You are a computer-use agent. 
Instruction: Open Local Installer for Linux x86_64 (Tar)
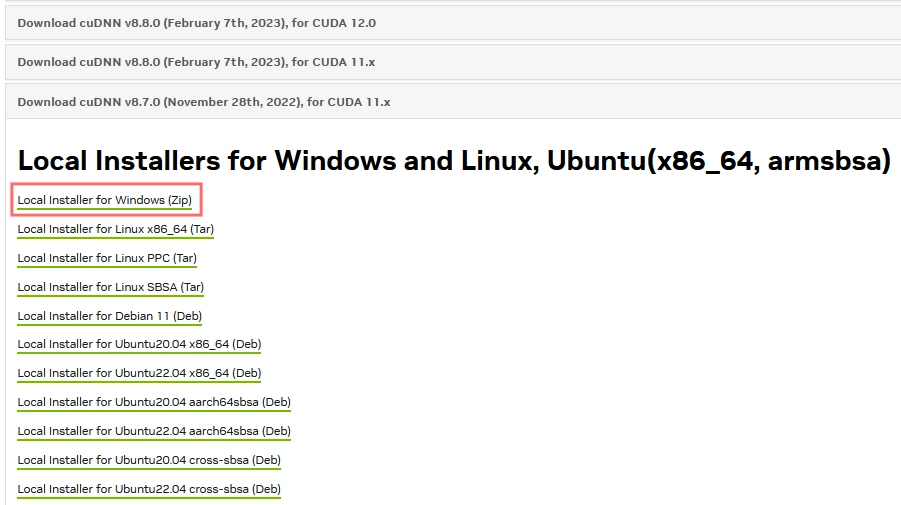coord(115,229)
